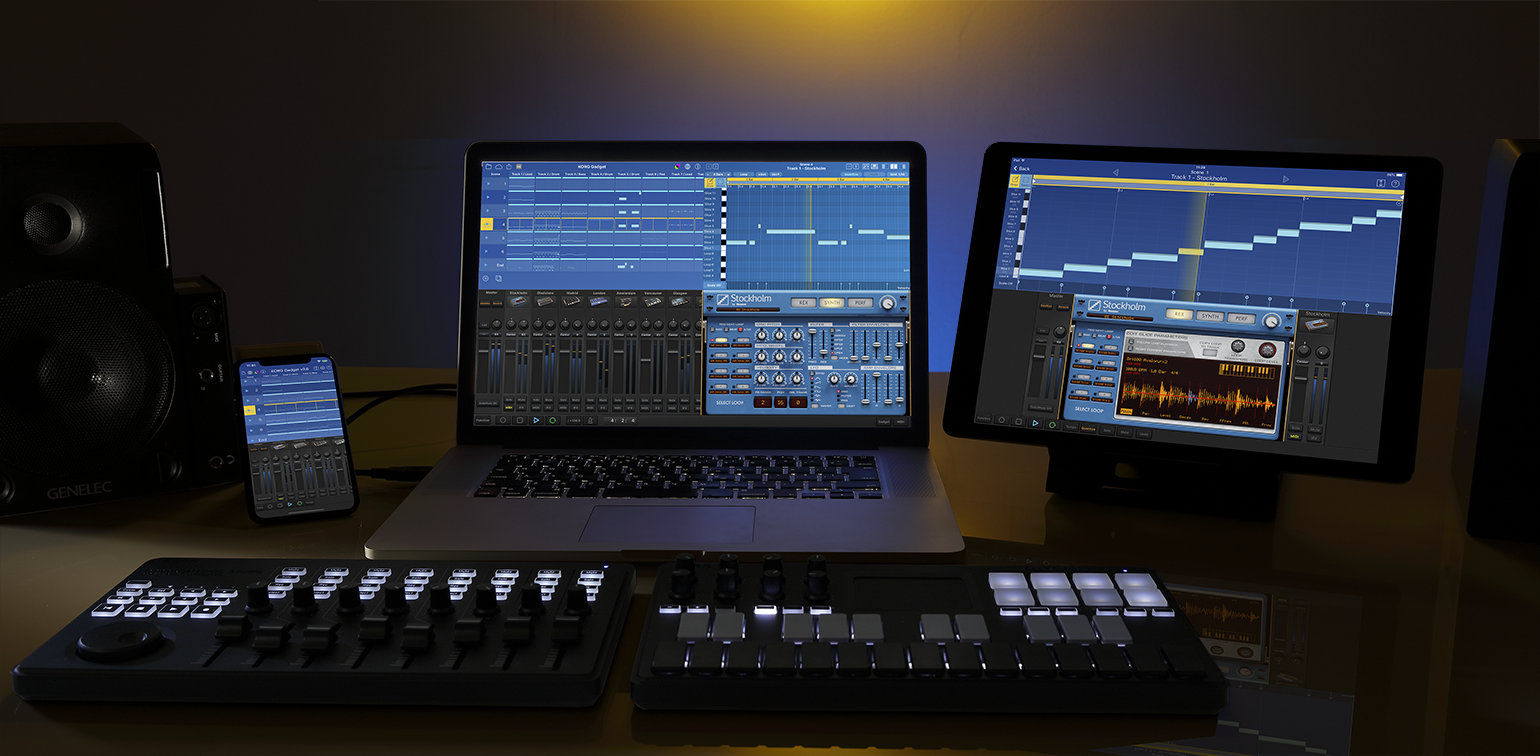
Task: Click the help question icon on the iPad
Action: pyautogui.click(x=1396, y=184)
